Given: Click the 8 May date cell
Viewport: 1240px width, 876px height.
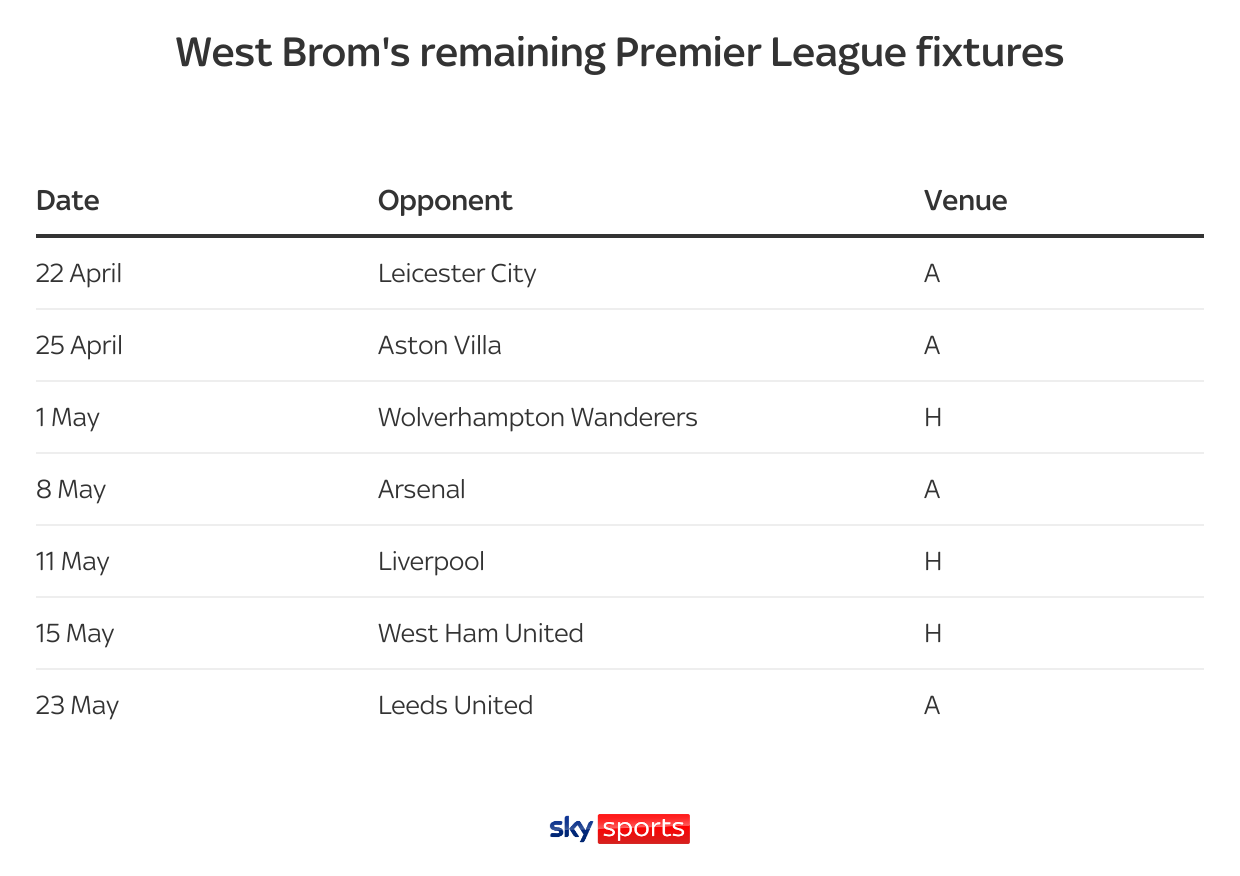Looking at the screenshot, I should click(71, 489).
